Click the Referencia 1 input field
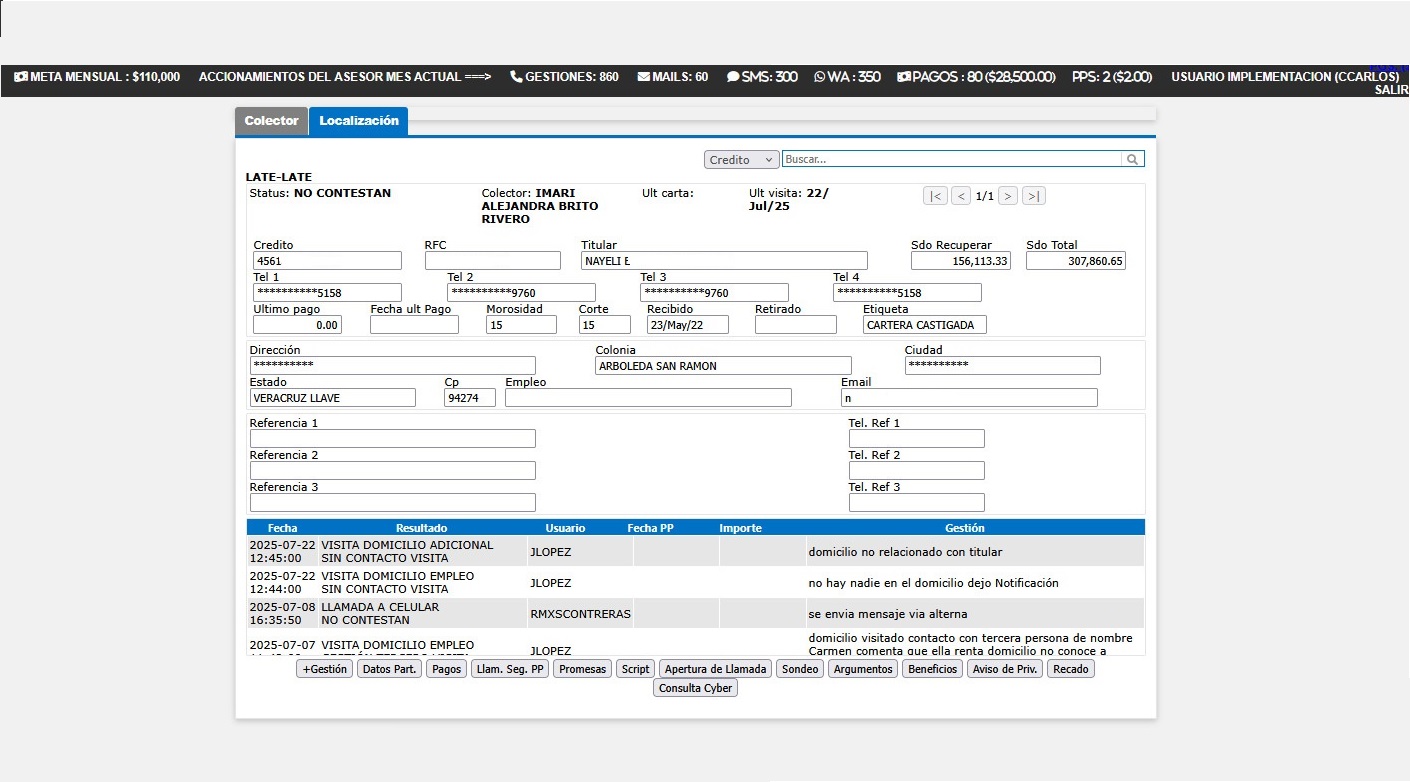The height and width of the screenshot is (782, 1410). point(392,438)
